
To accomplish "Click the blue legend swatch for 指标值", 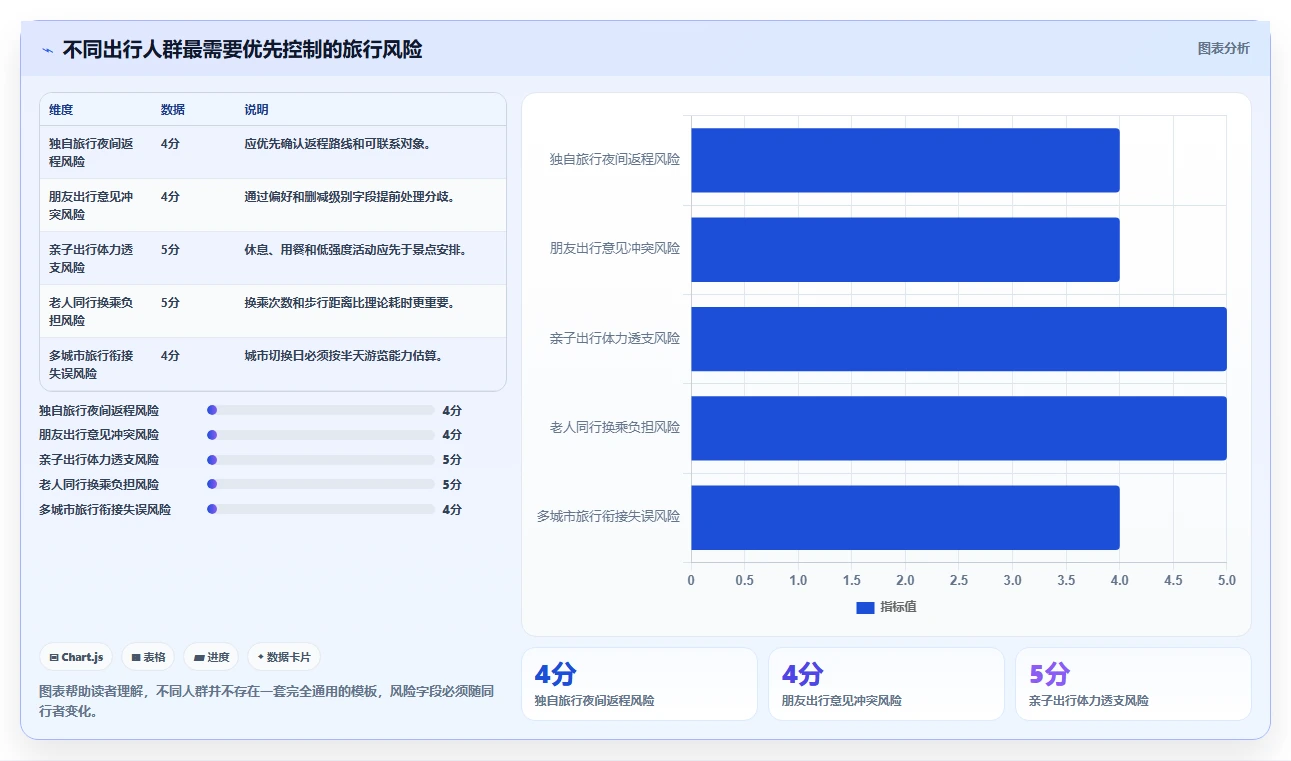I will (865, 608).
